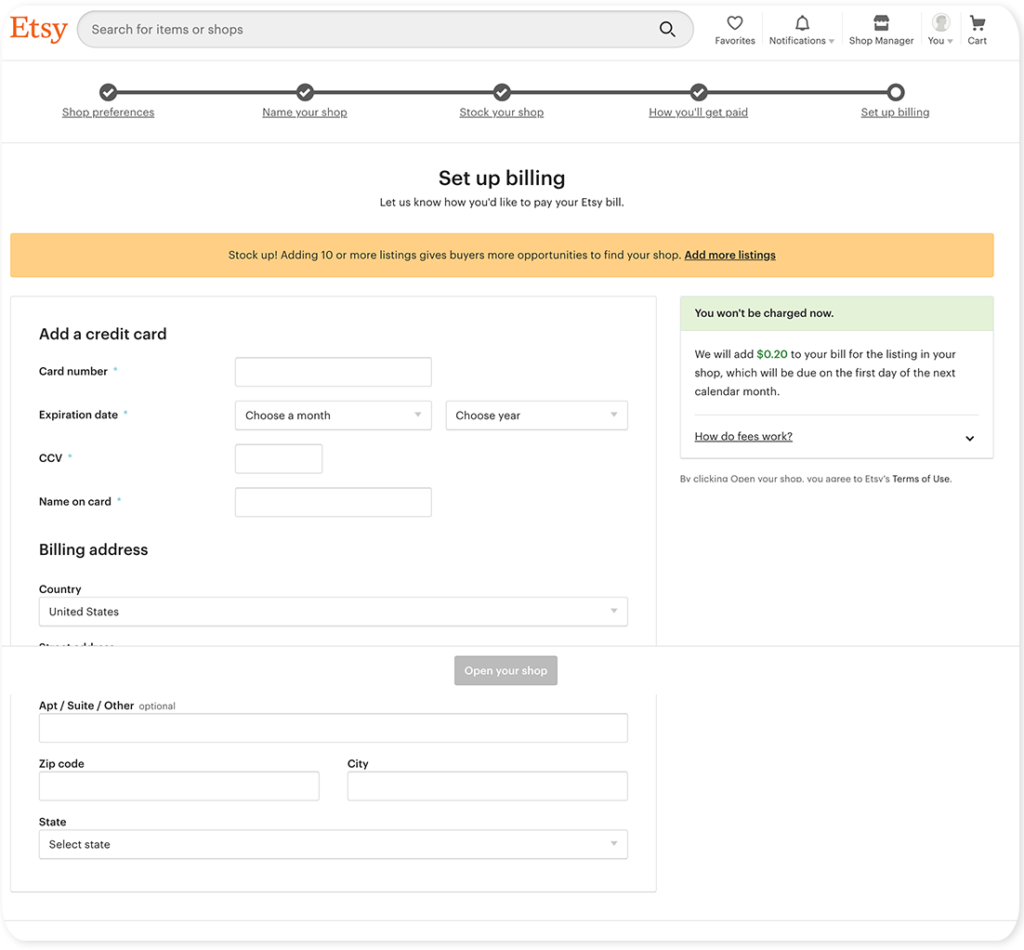Open the Cart icon
Viewport: 1024px width, 950px height.
(x=977, y=23)
